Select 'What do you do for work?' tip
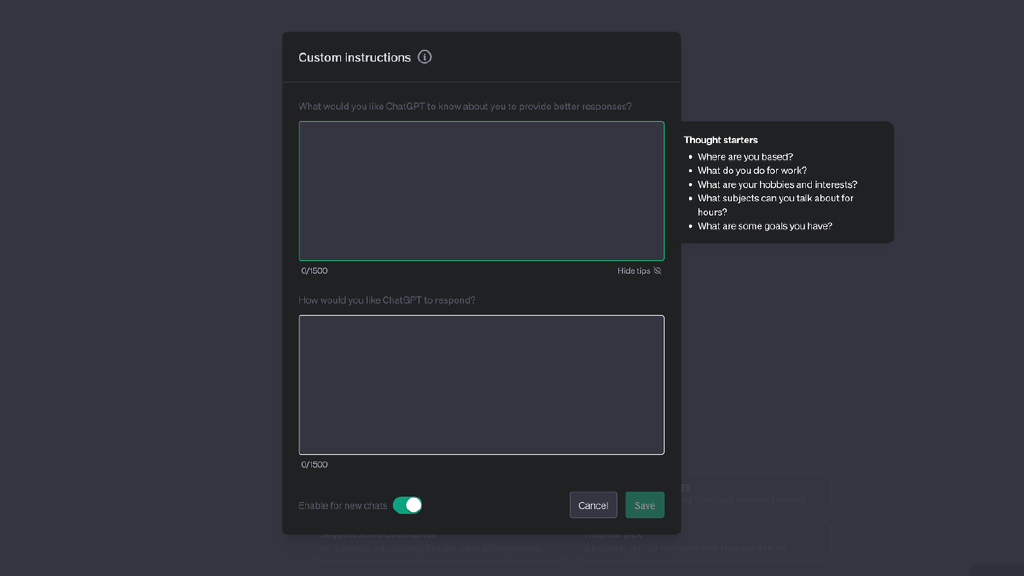1024x576 pixels. (752, 171)
